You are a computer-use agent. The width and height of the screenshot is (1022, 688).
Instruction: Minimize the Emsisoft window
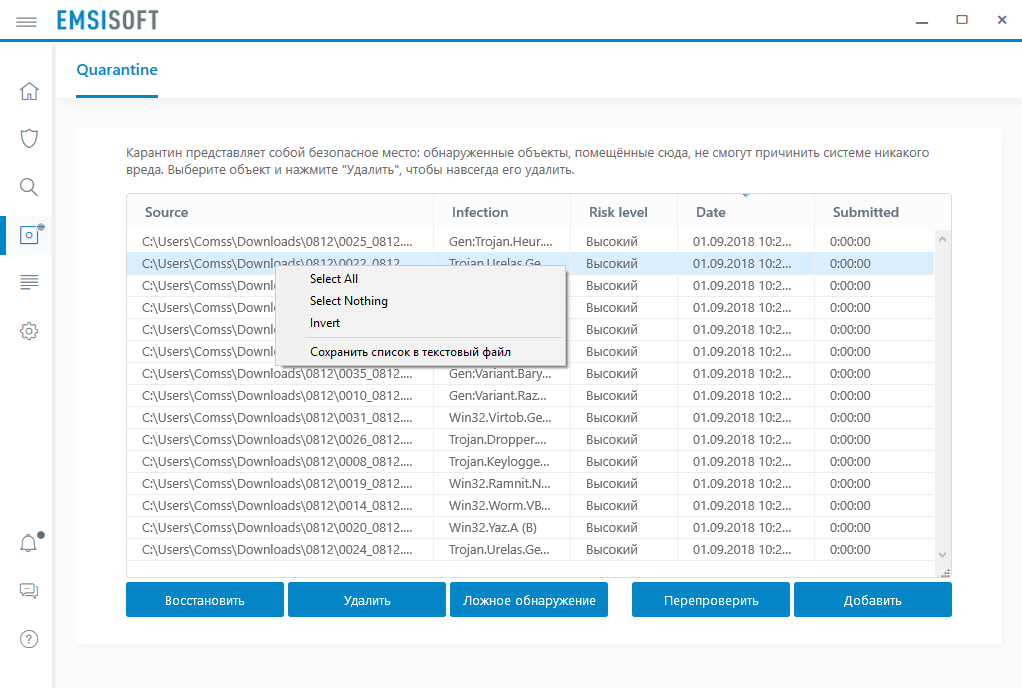coord(922,20)
